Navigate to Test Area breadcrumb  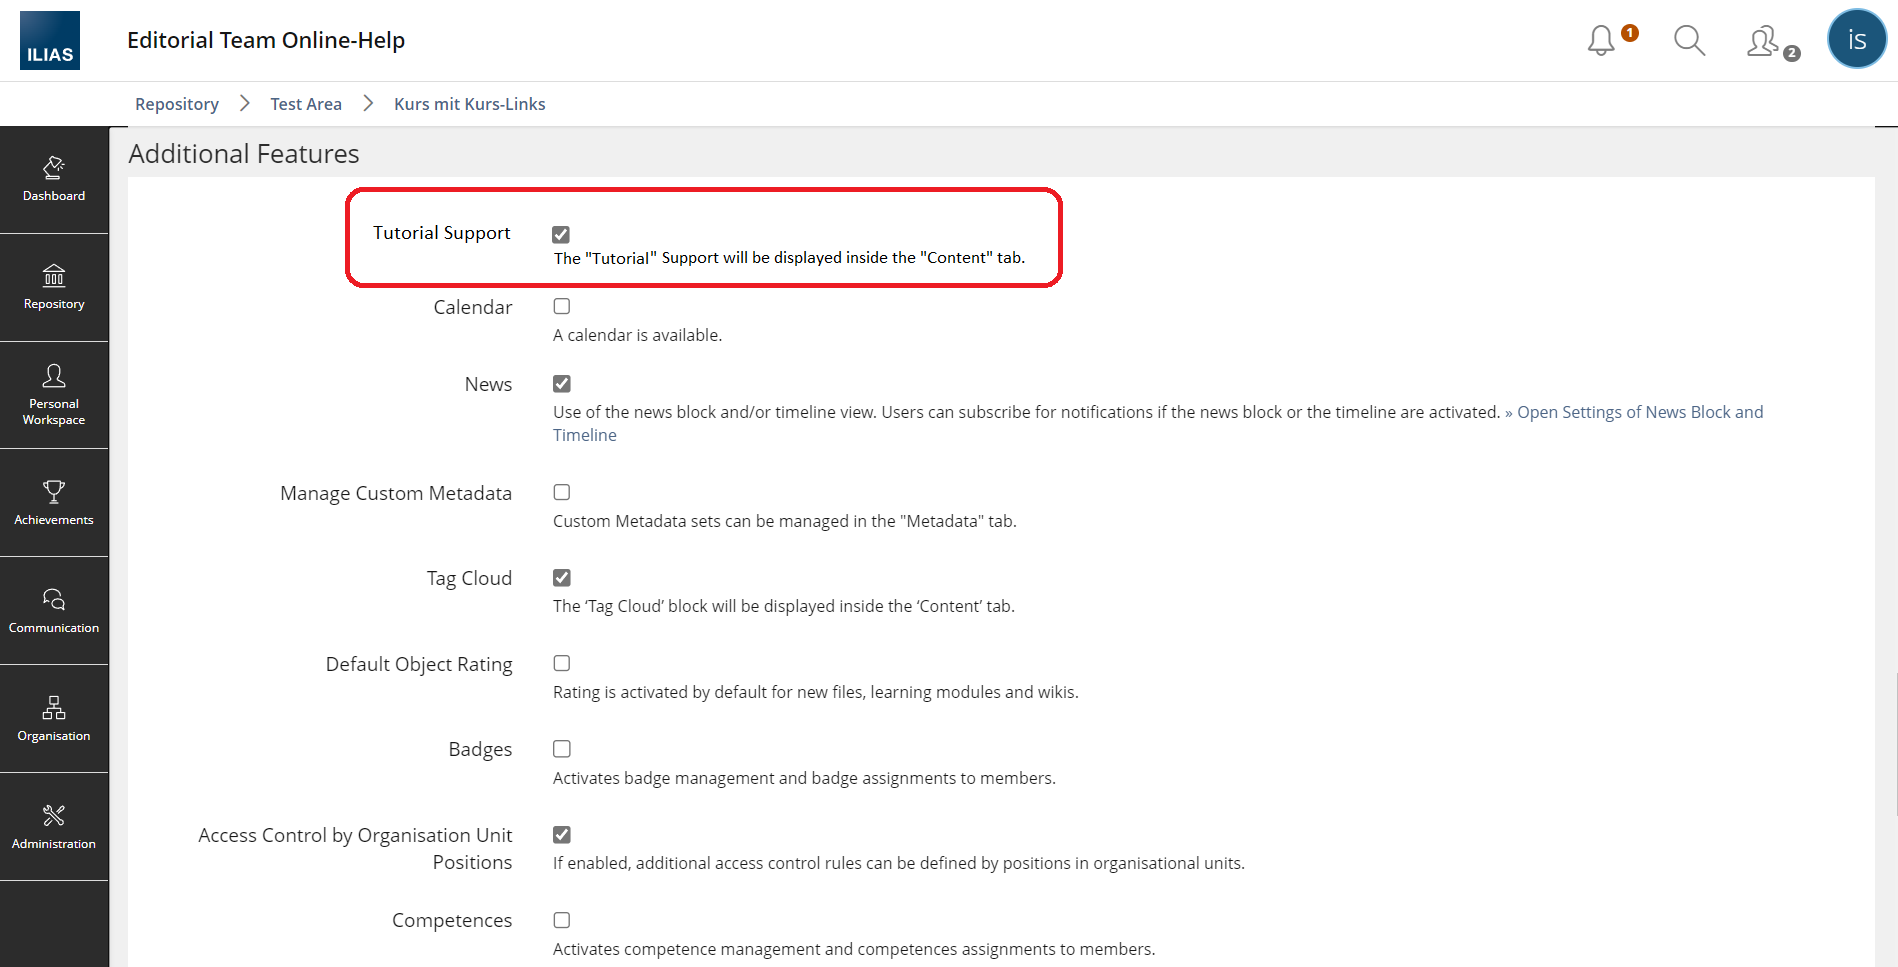[306, 104]
